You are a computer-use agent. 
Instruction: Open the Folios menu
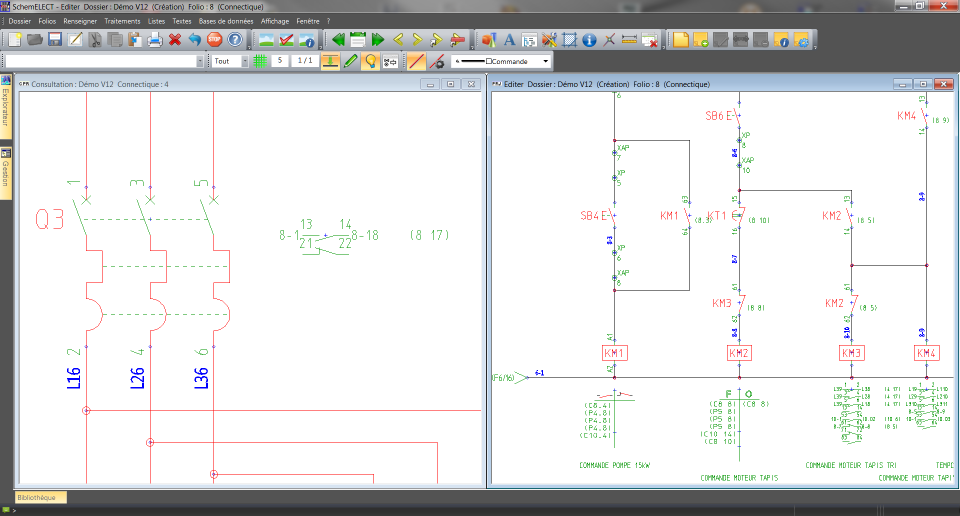[47, 21]
